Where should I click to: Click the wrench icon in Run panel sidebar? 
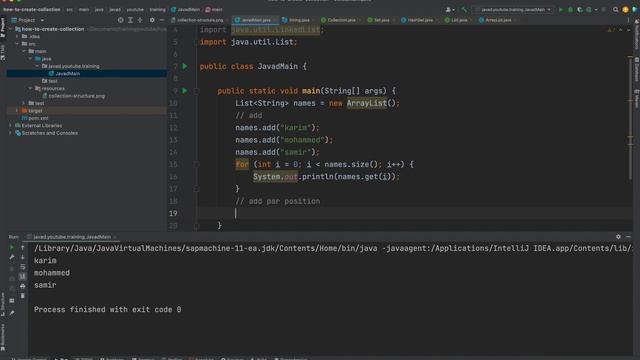(x=12, y=257)
